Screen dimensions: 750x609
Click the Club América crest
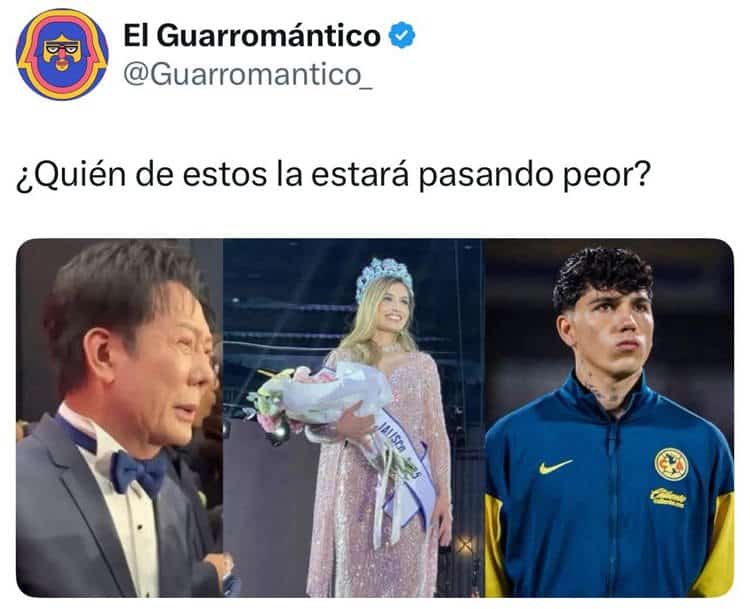(671, 464)
